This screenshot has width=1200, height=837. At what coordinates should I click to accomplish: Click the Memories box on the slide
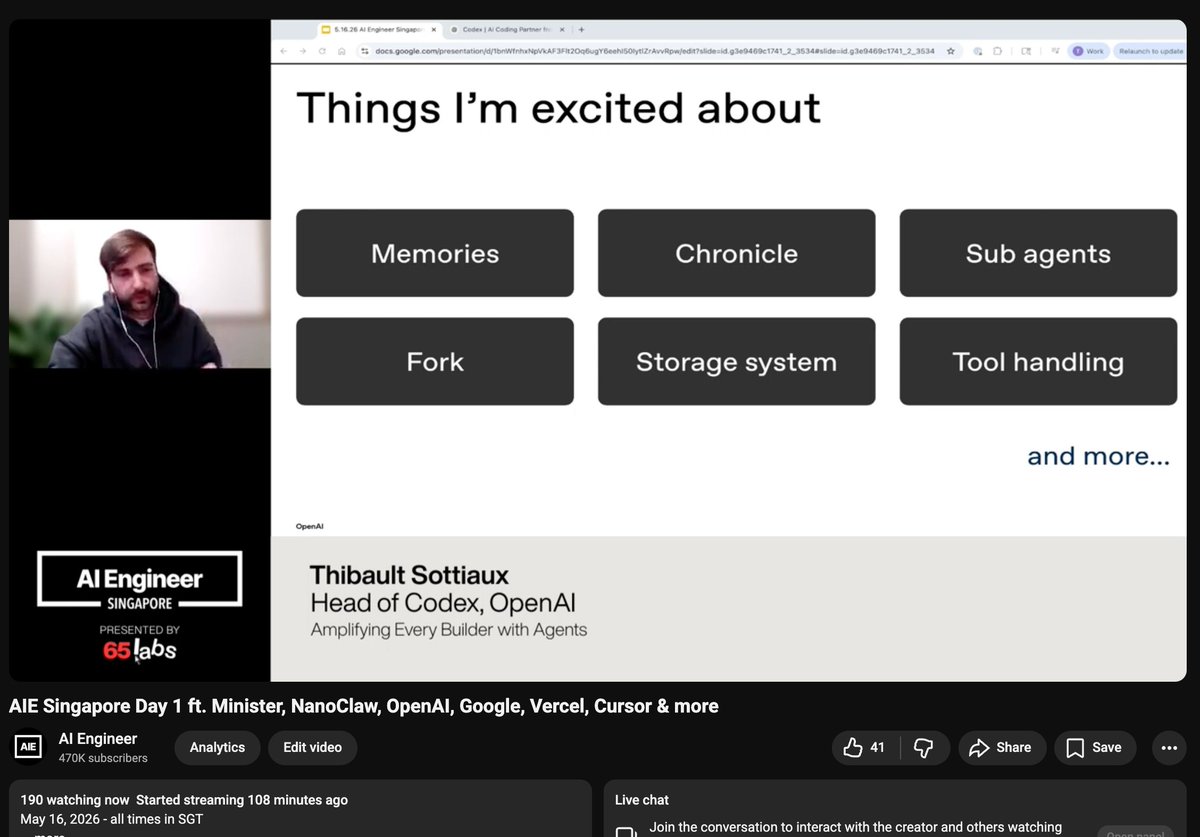(435, 253)
